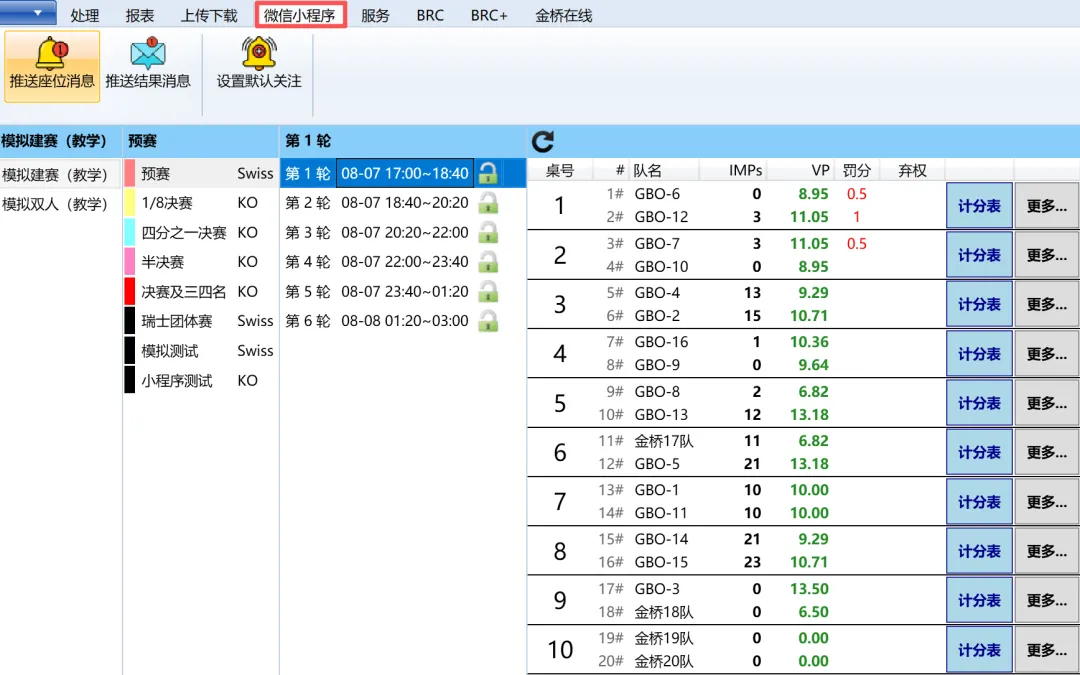Select 模拟建赛（教学） in tournament list
The height and width of the screenshot is (675, 1080).
tap(61, 174)
